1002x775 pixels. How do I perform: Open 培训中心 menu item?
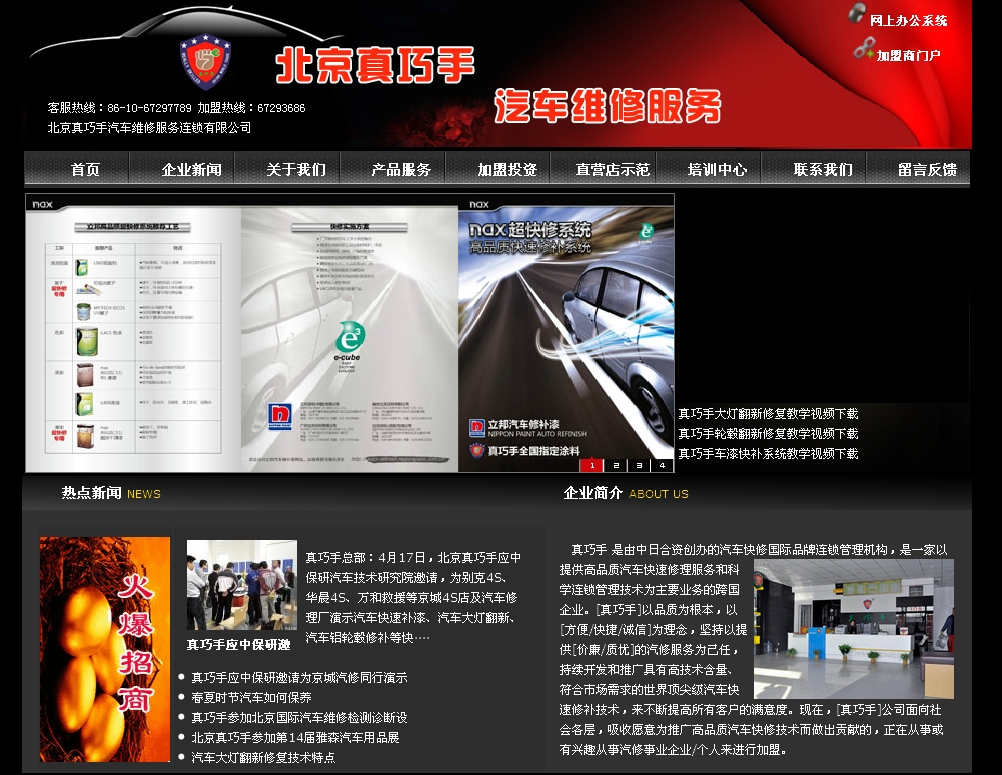tap(717, 169)
